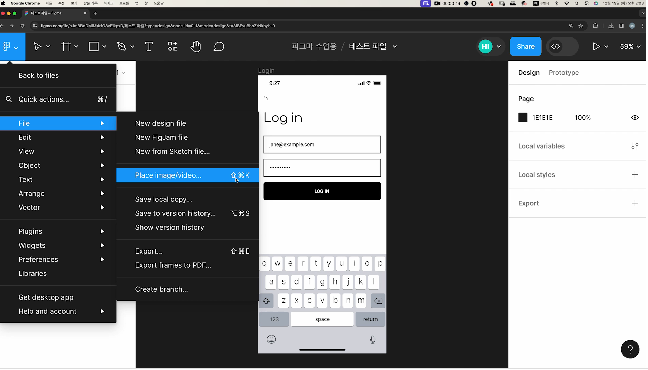Open the Preferences submenu
The height and width of the screenshot is (370, 648).
pyautogui.click(x=58, y=260)
